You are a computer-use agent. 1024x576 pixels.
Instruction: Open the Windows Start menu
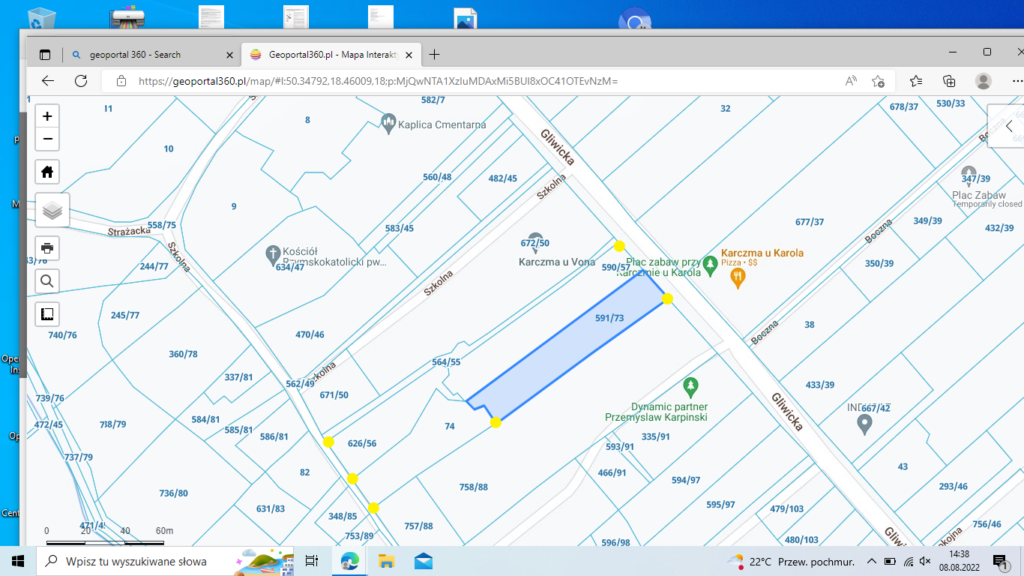click(18, 561)
